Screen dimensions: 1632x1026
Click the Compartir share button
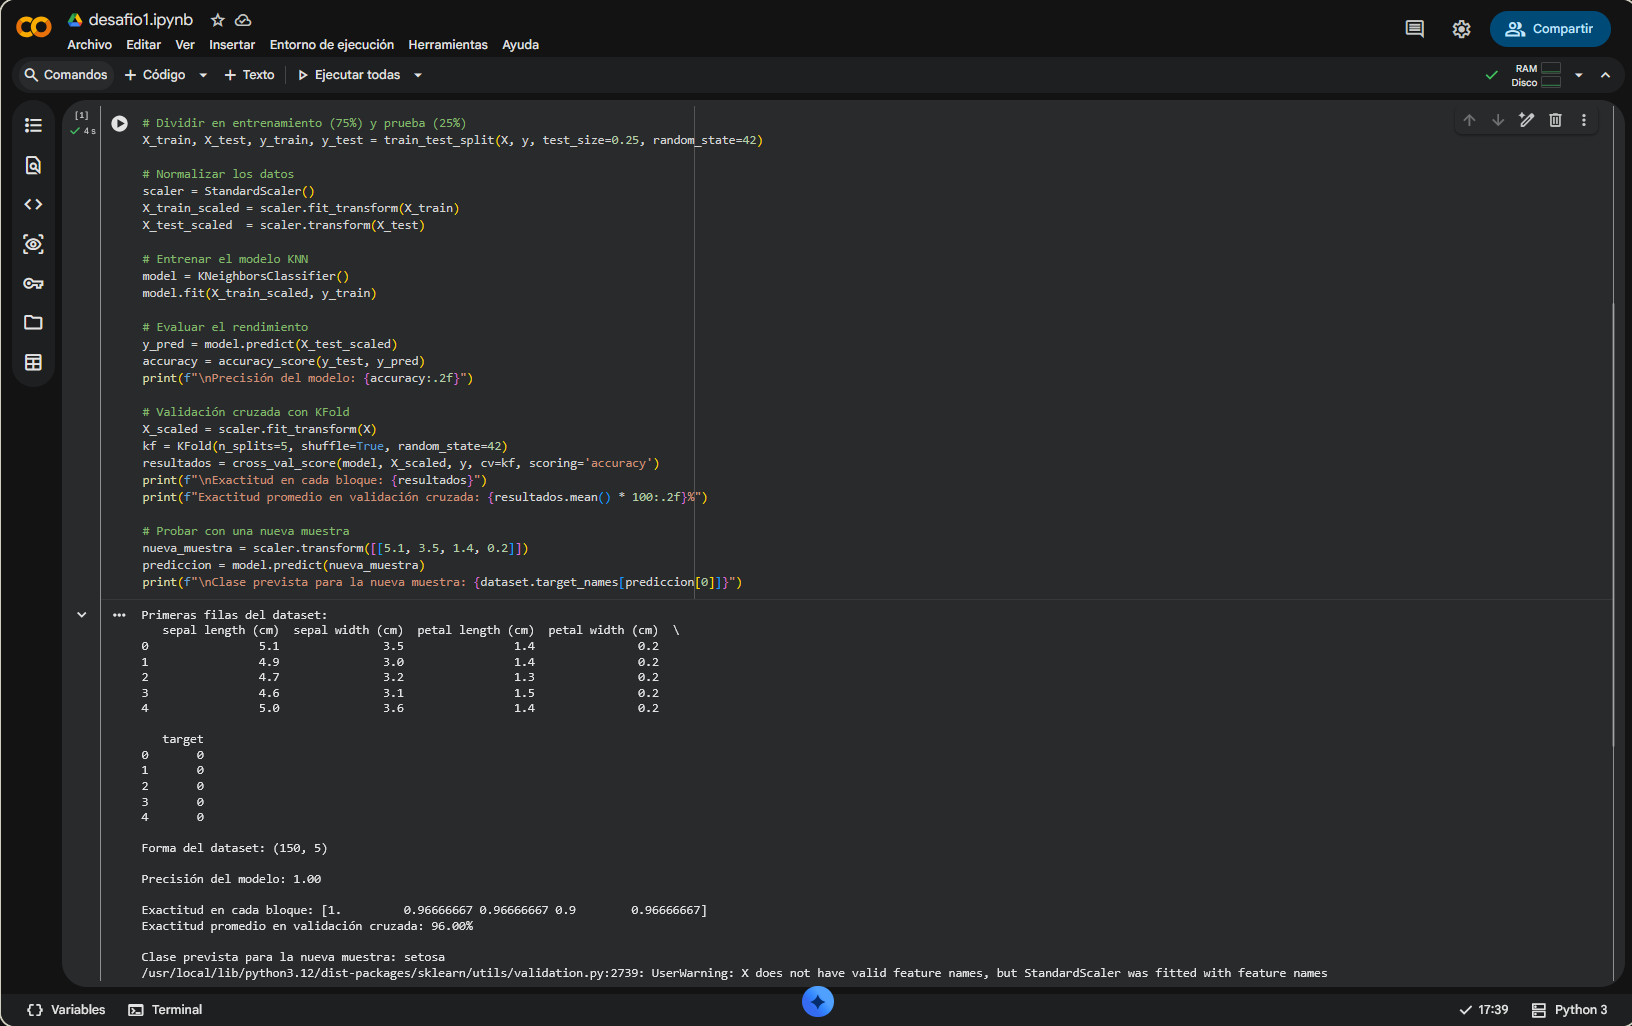(x=1550, y=29)
